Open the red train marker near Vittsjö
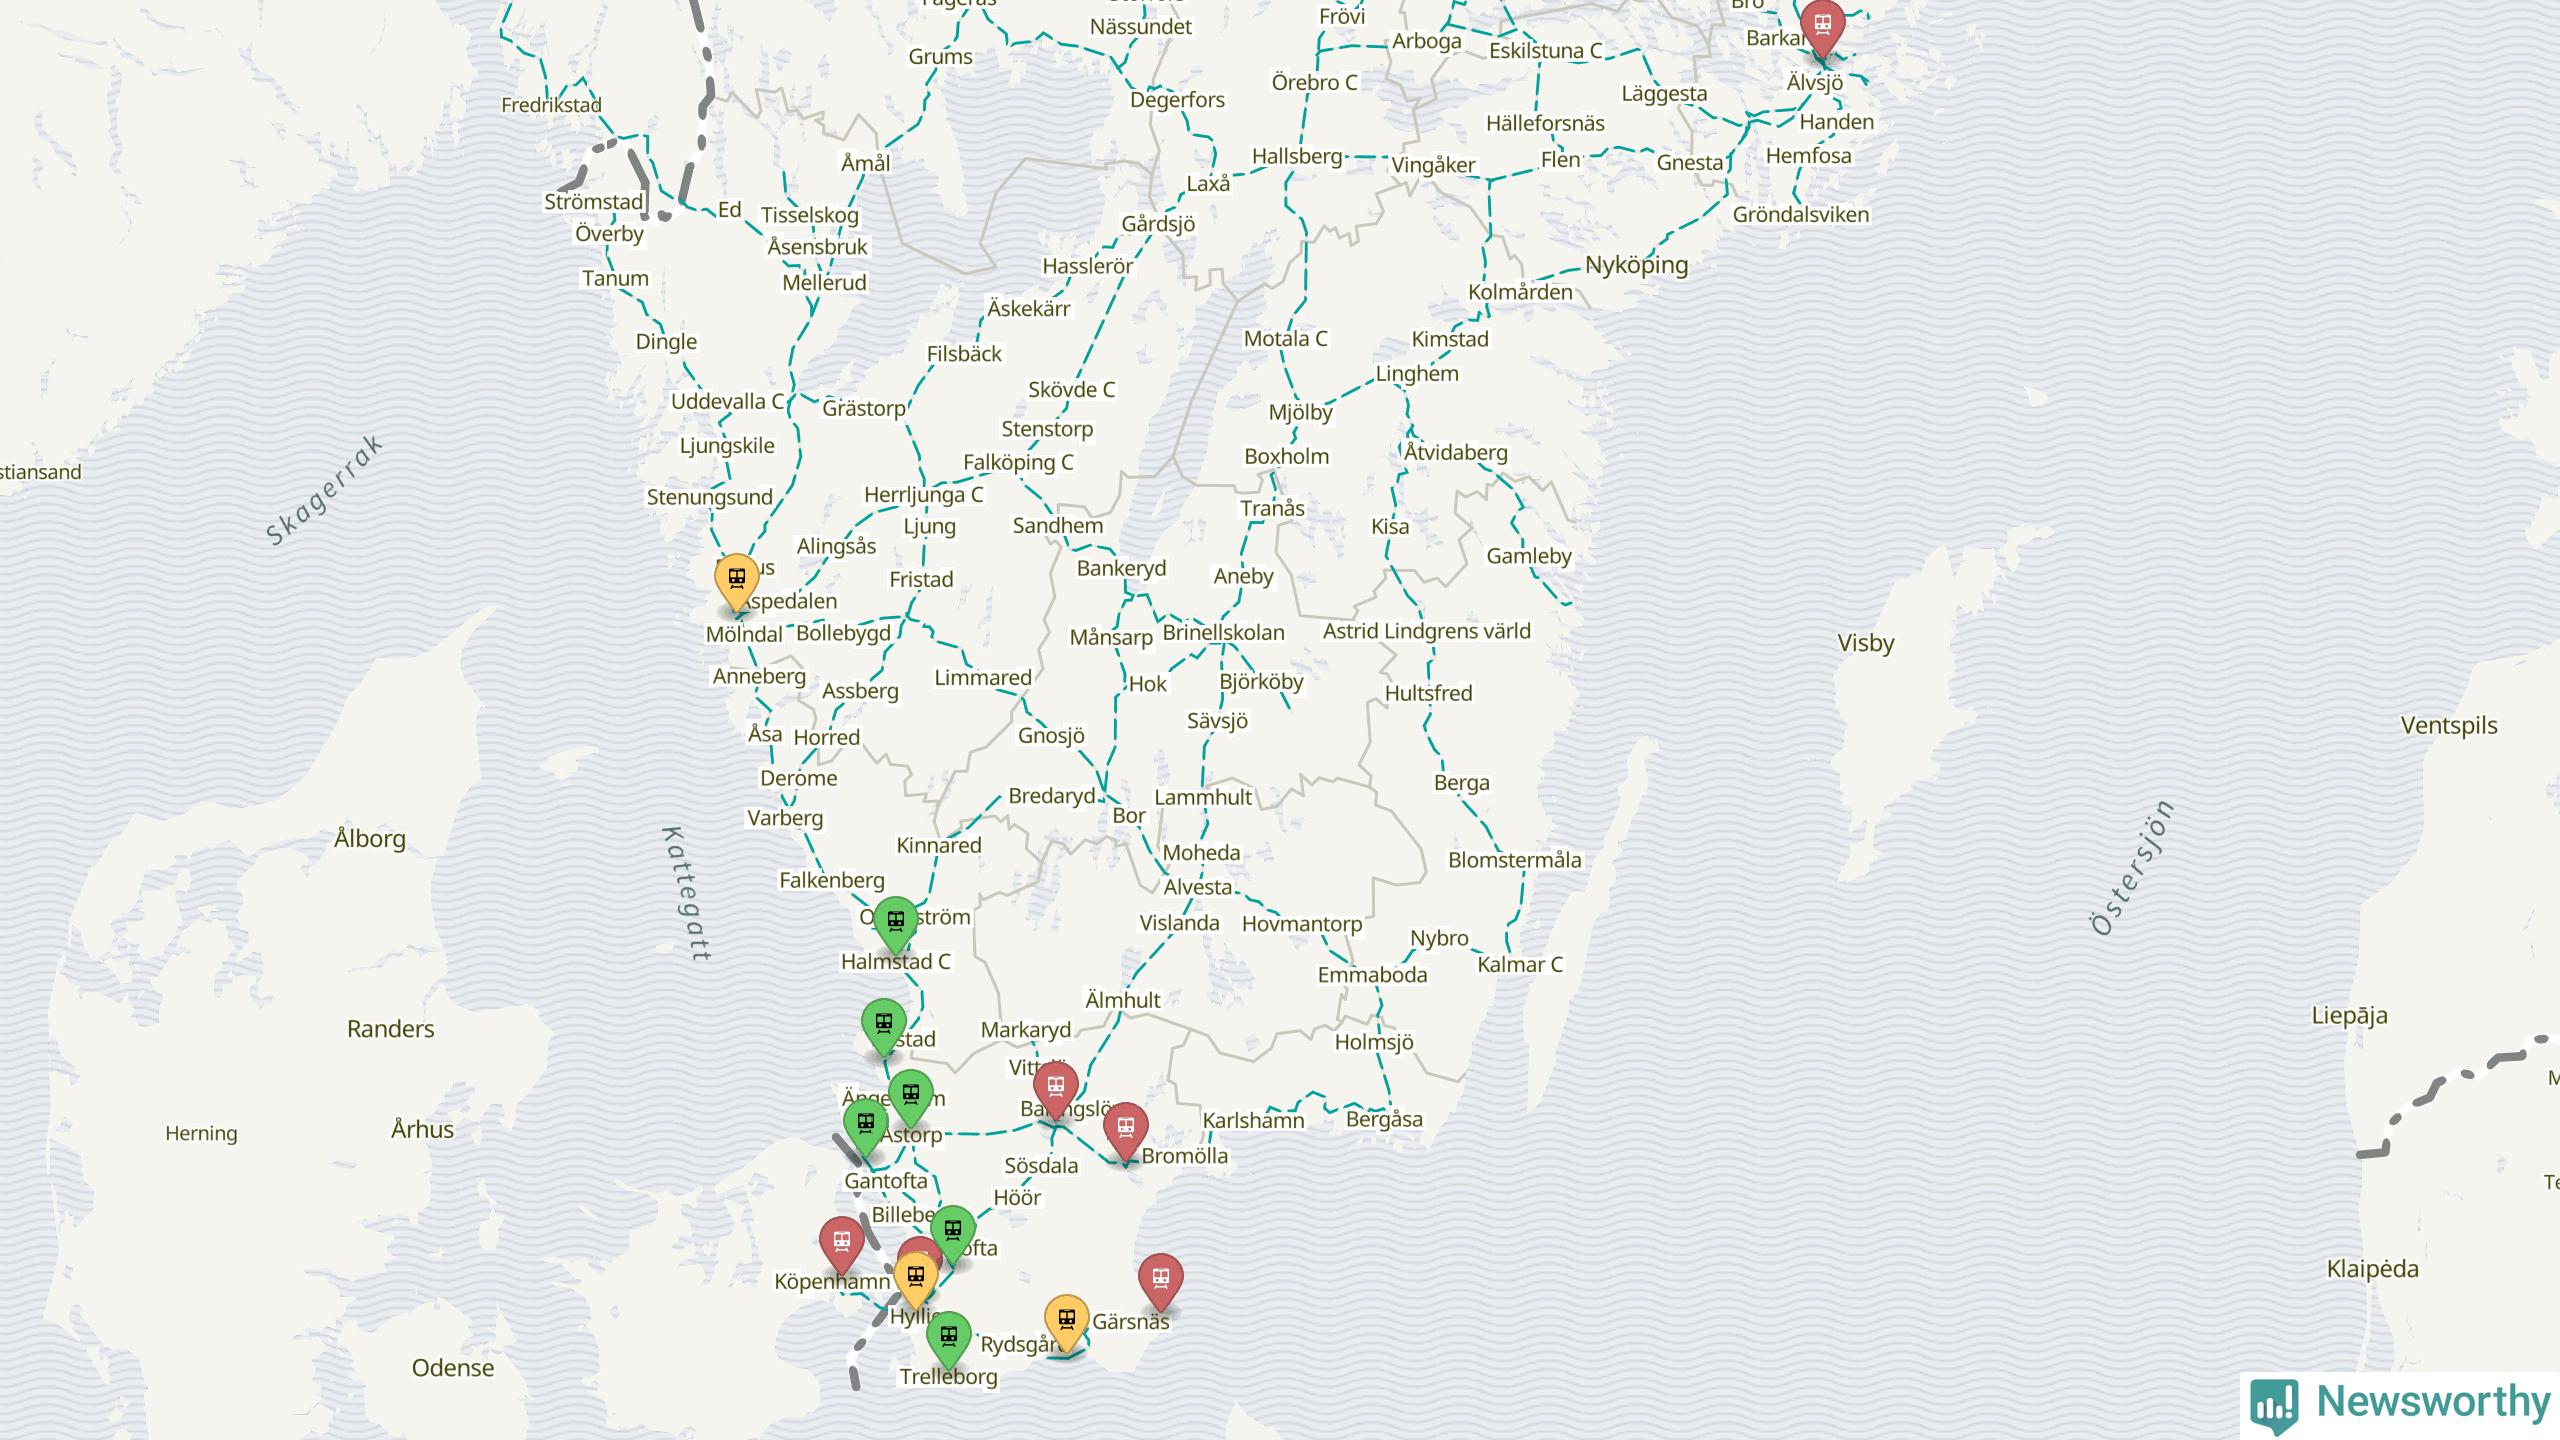 [x=1055, y=1087]
